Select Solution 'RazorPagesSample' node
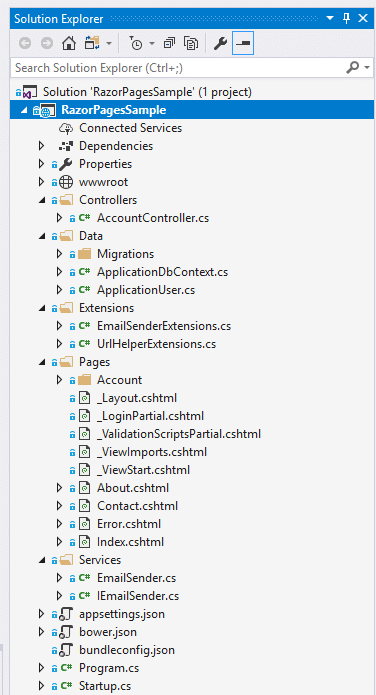376x695 pixels. [x=147, y=92]
